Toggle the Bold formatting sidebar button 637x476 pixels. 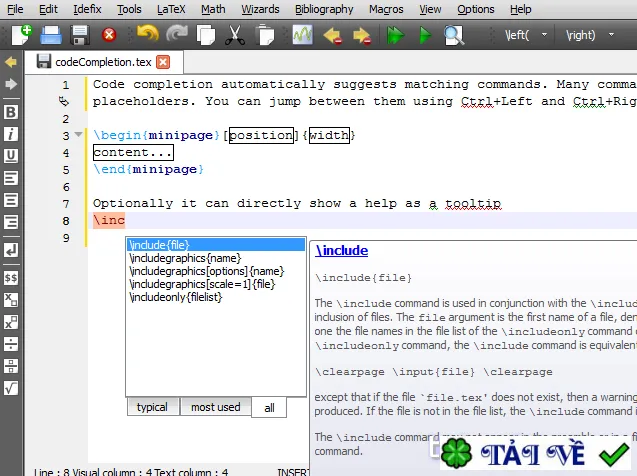point(11,112)
